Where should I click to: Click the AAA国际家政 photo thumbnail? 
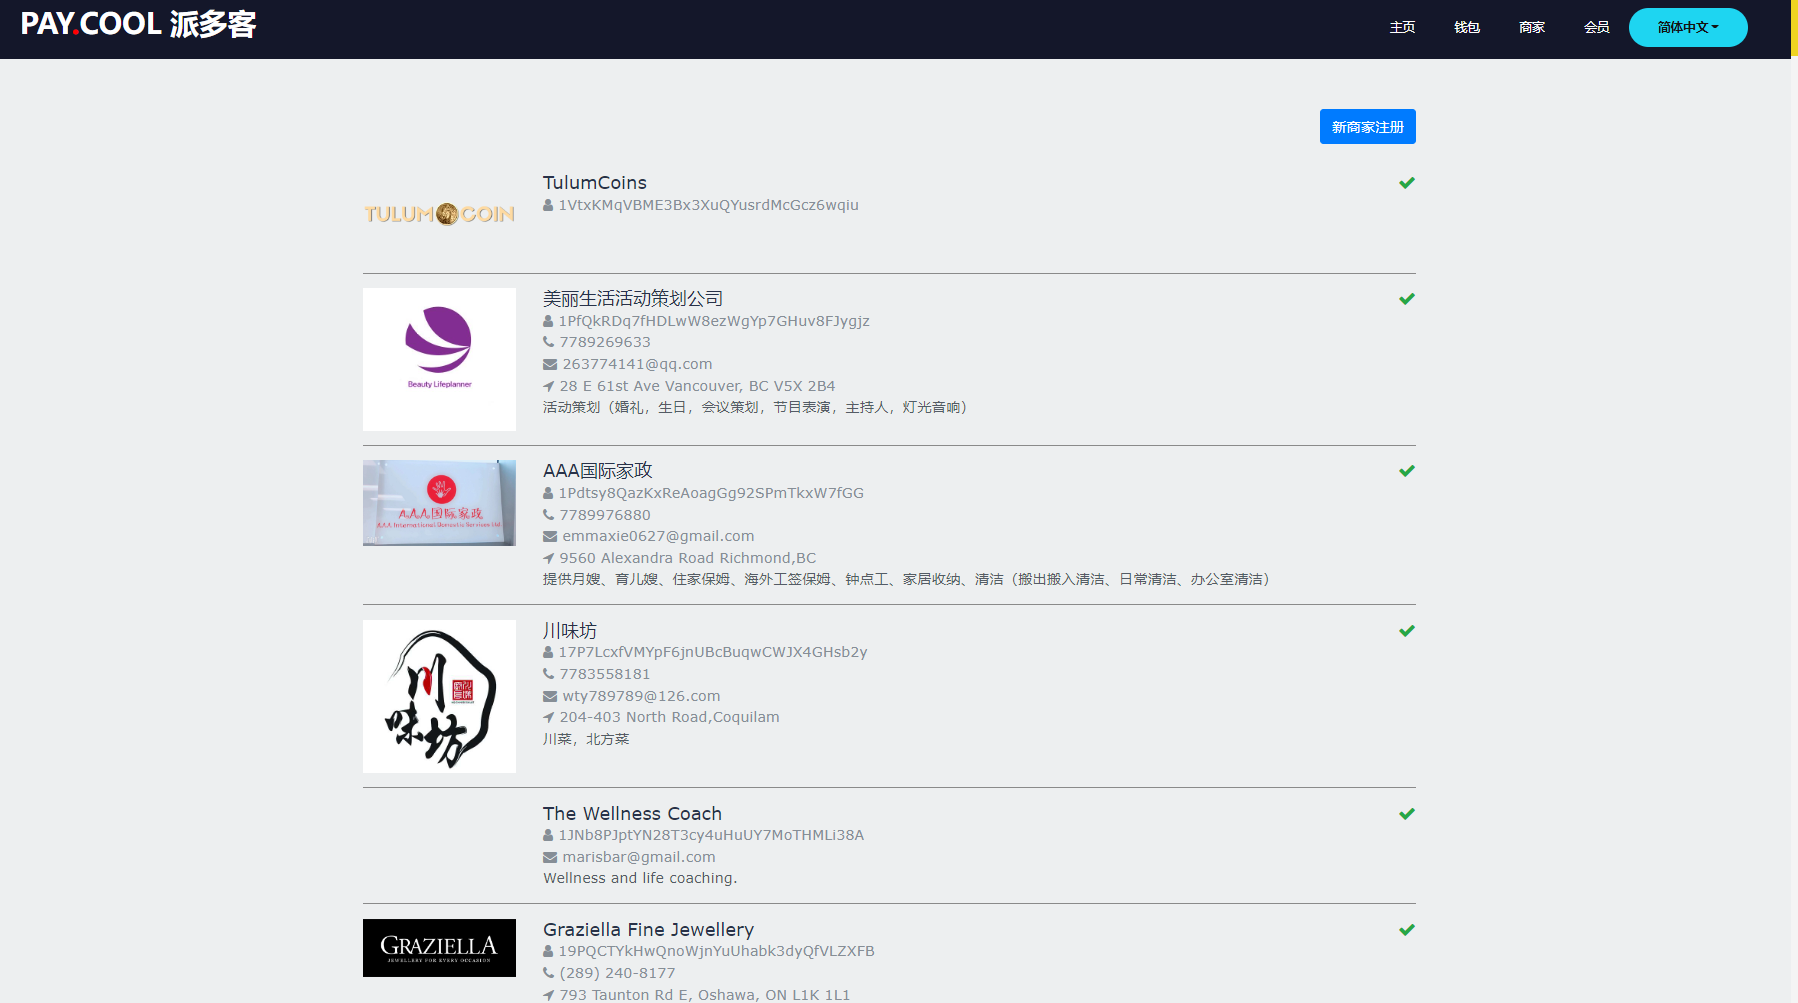(439, 503)
